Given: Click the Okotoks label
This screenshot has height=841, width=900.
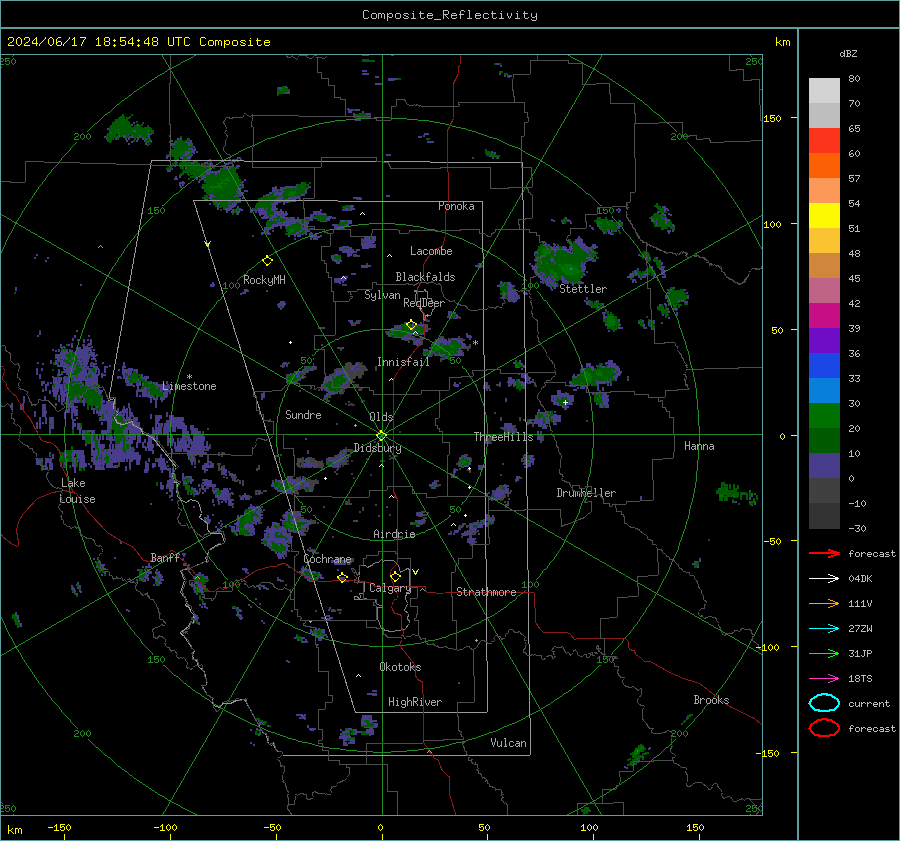Looking at the screenshot, I should 400,667.
